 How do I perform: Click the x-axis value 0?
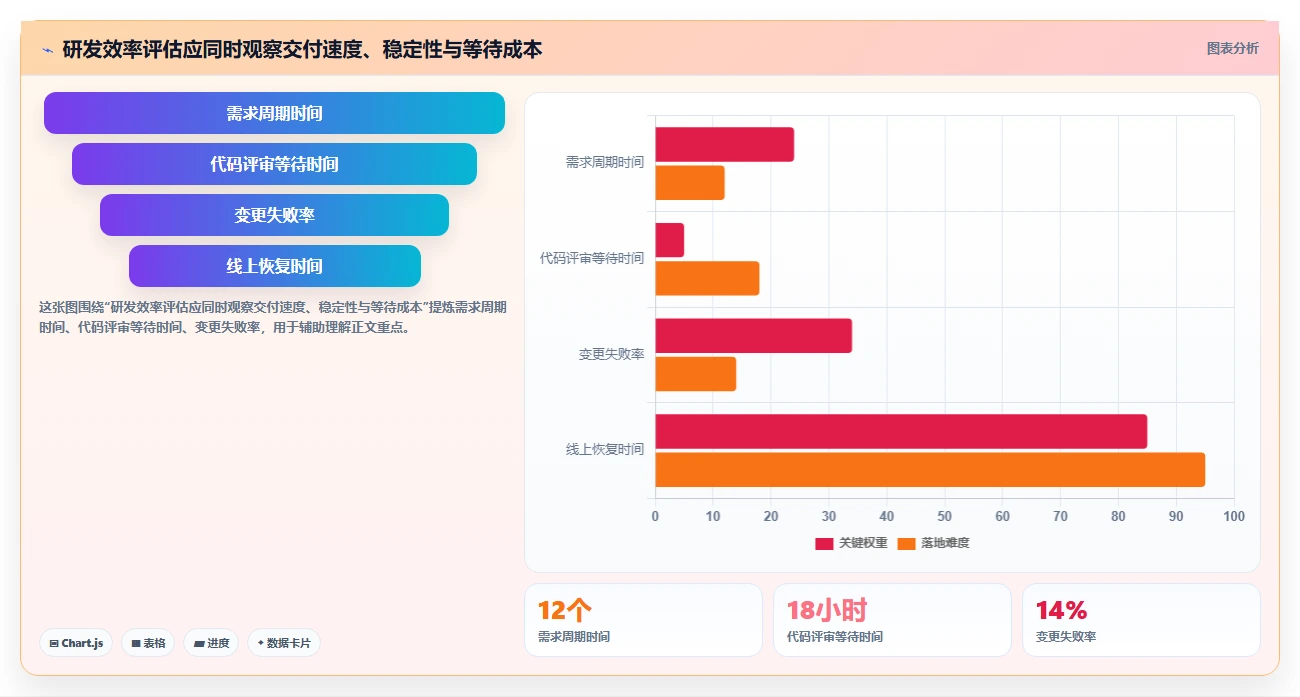tap(655, 516)
